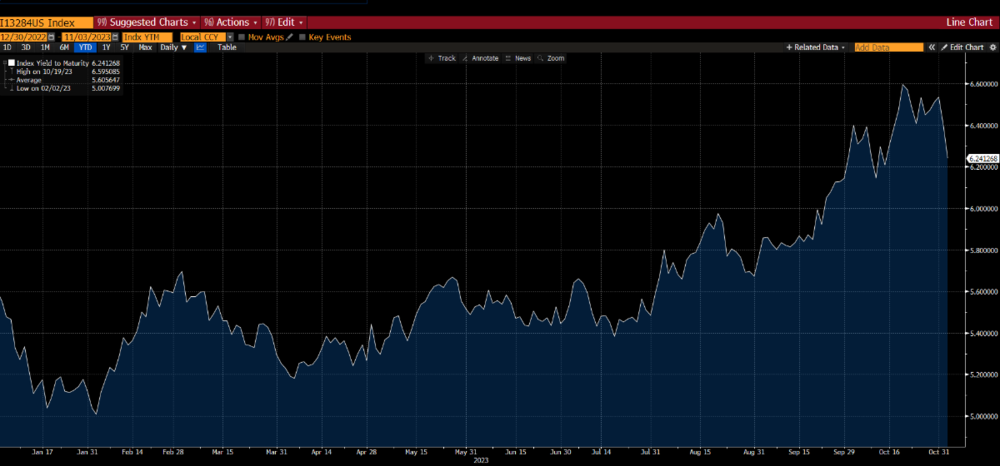Click the end date field 11/03/2023

coord(87,37)
